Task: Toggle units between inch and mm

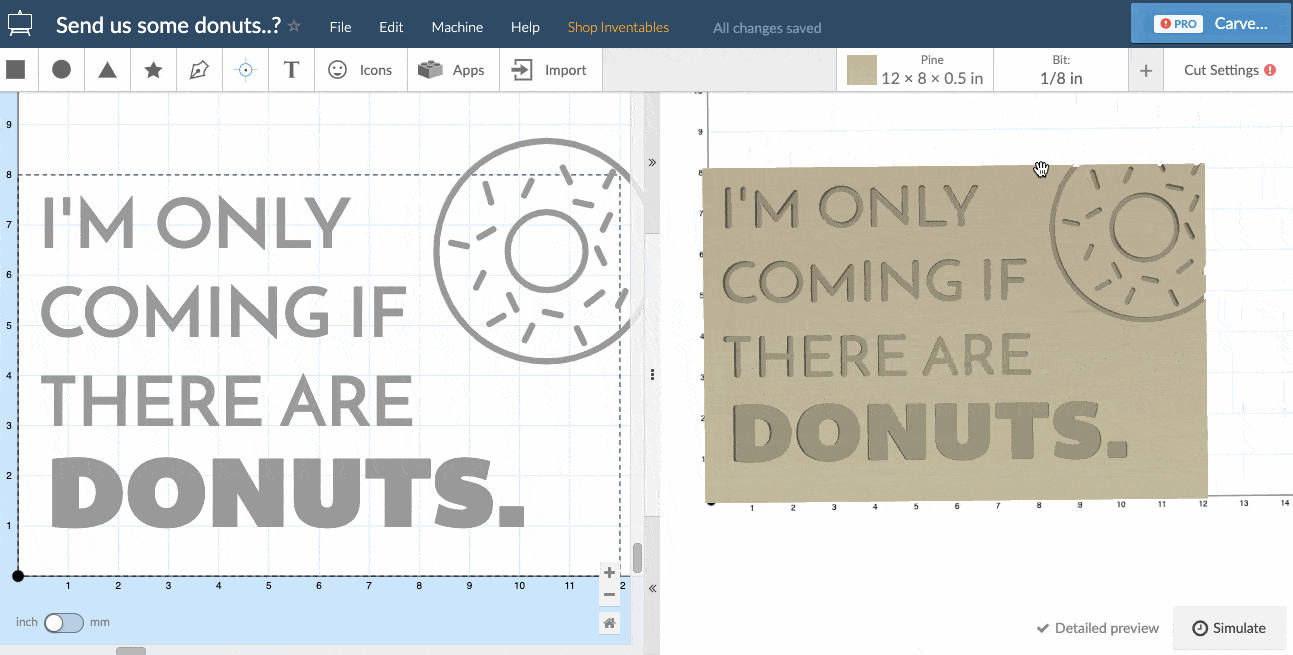Action: point(64,622)
